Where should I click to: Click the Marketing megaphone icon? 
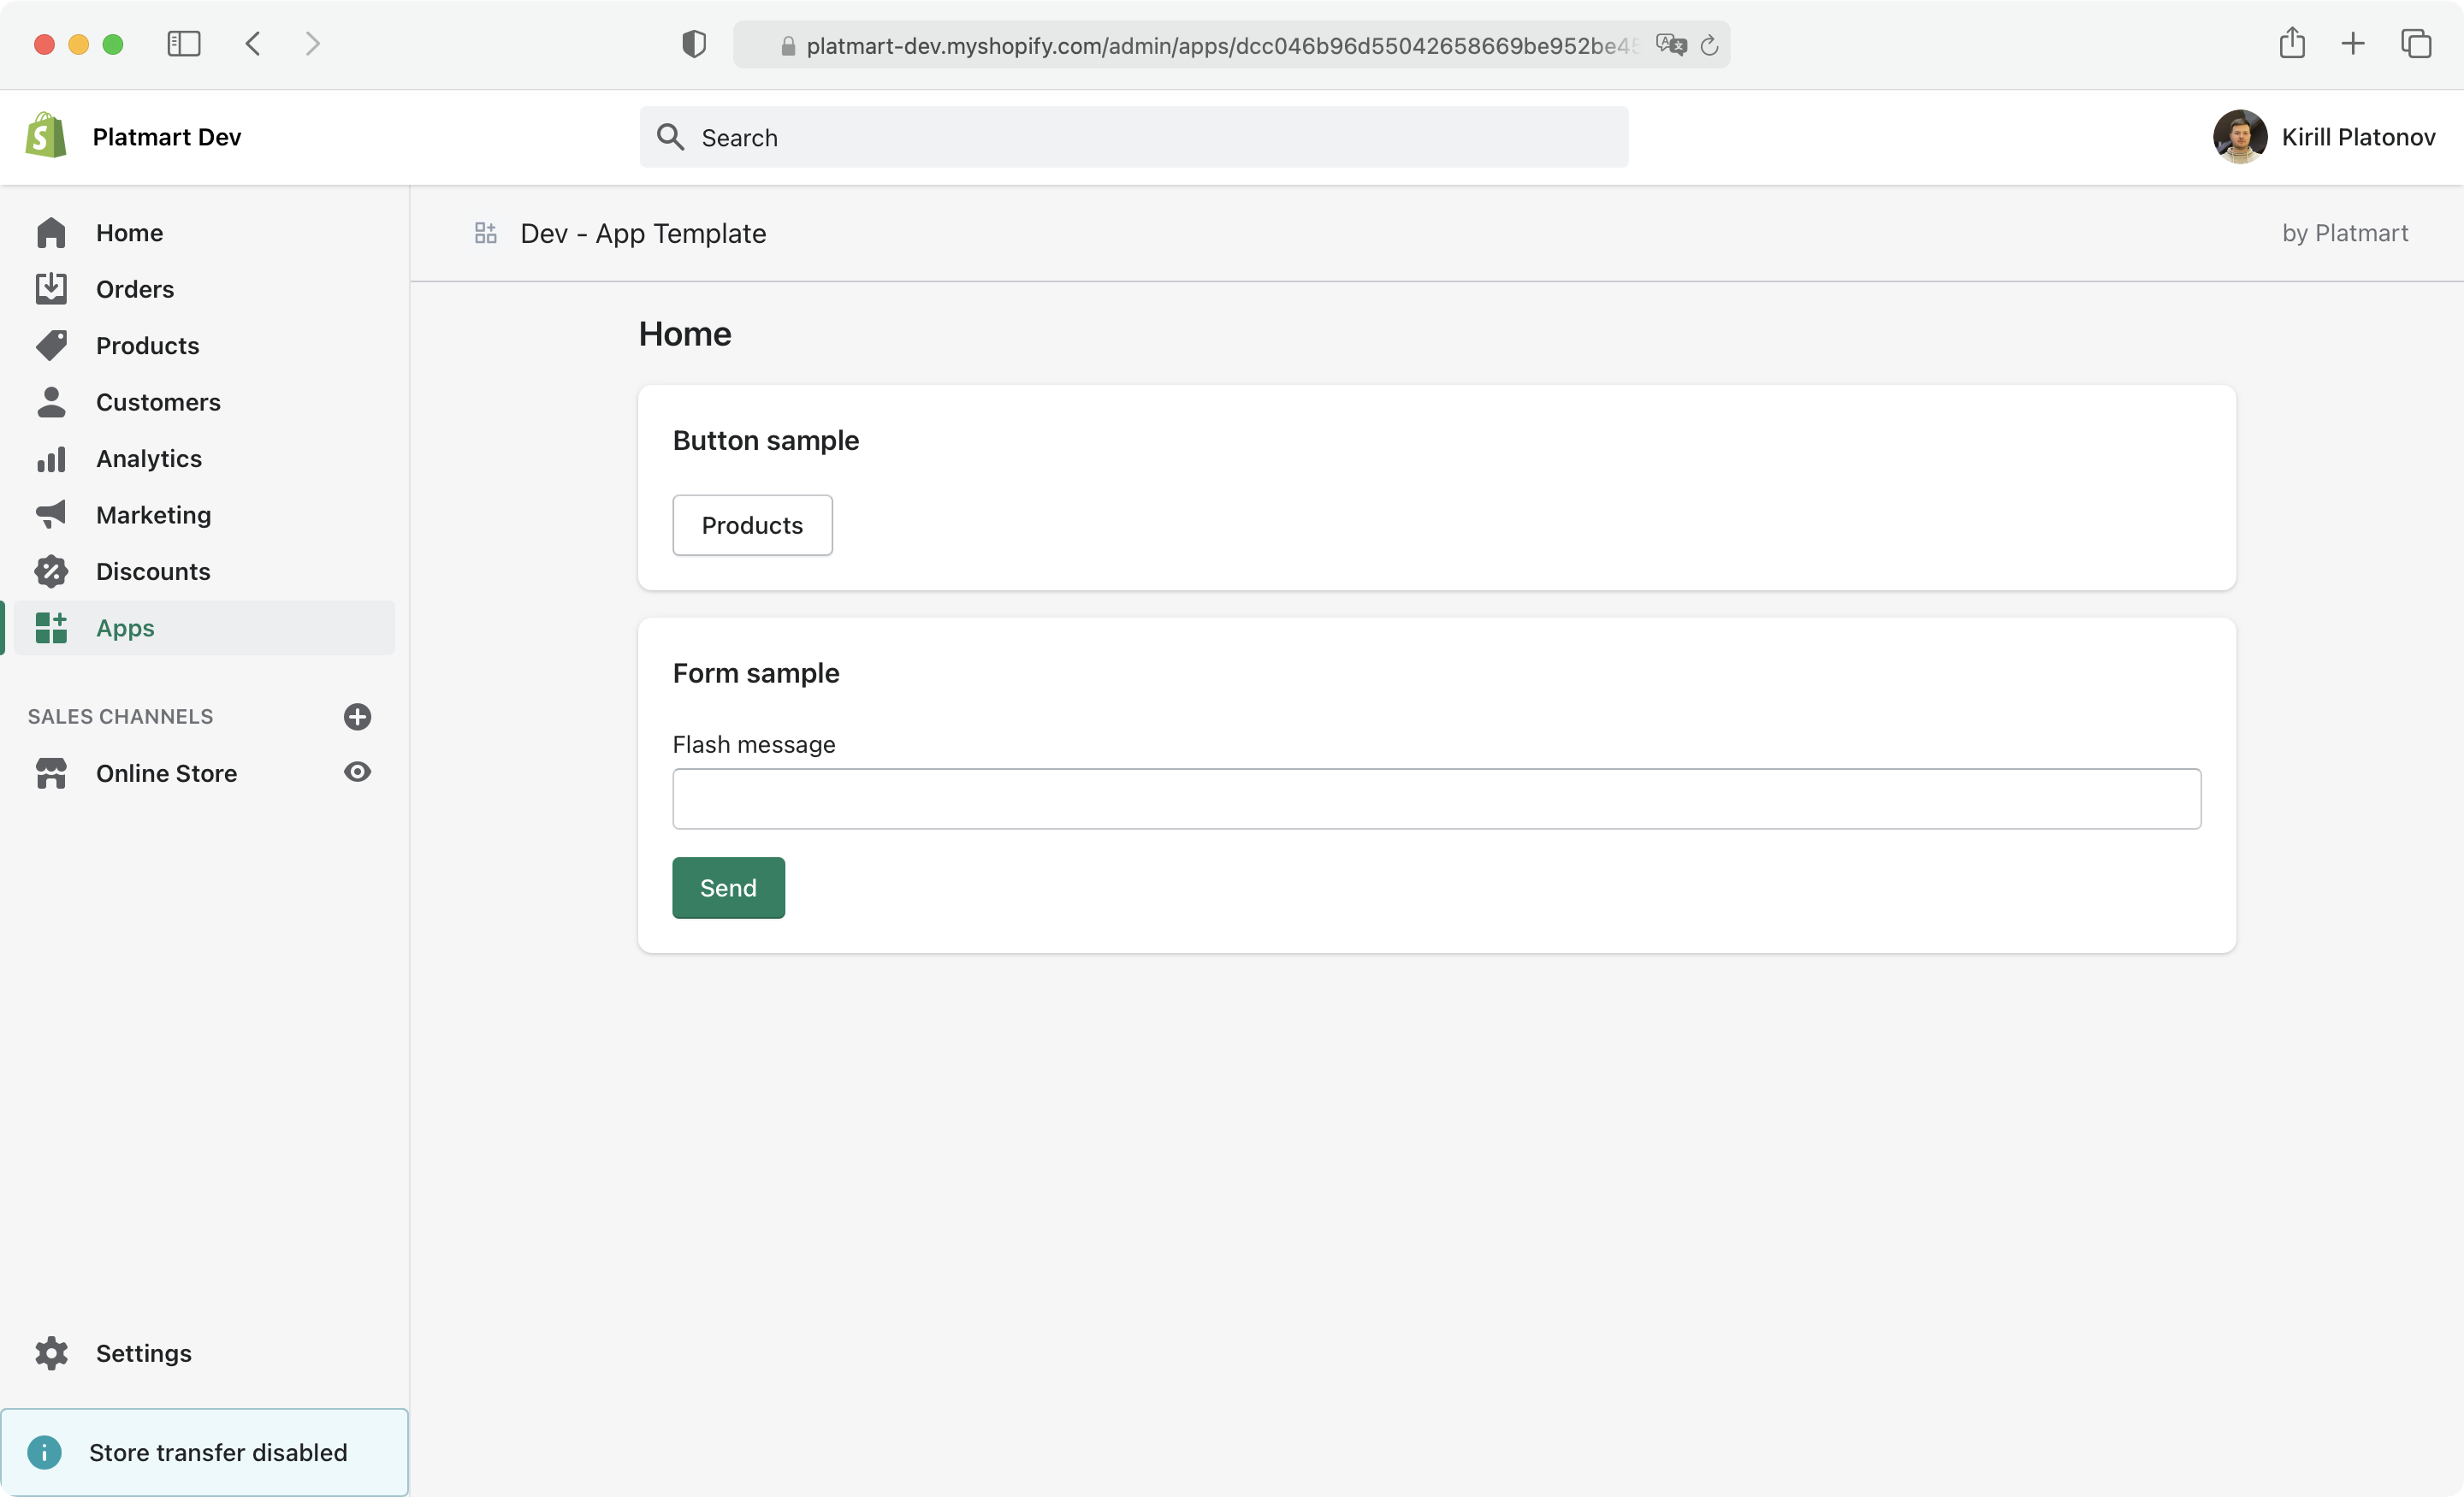pyautogui.click(x=51, y=515)
